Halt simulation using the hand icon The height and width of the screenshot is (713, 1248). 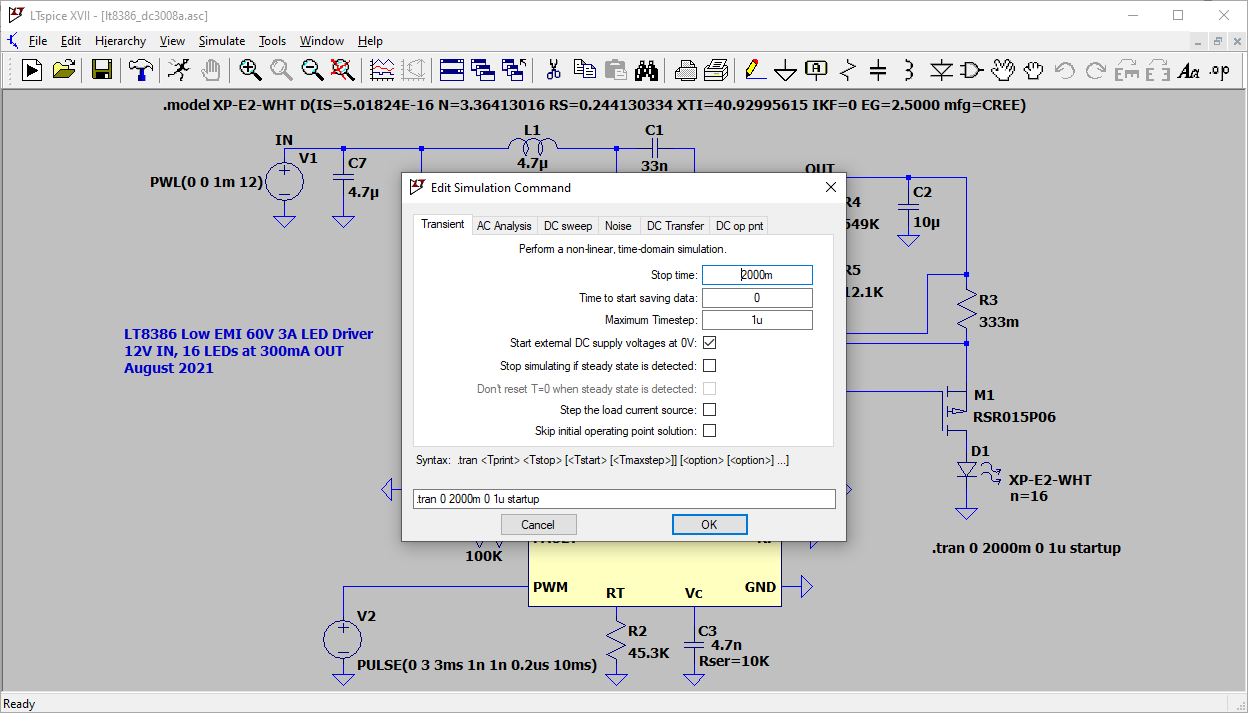tap(210, 69)
